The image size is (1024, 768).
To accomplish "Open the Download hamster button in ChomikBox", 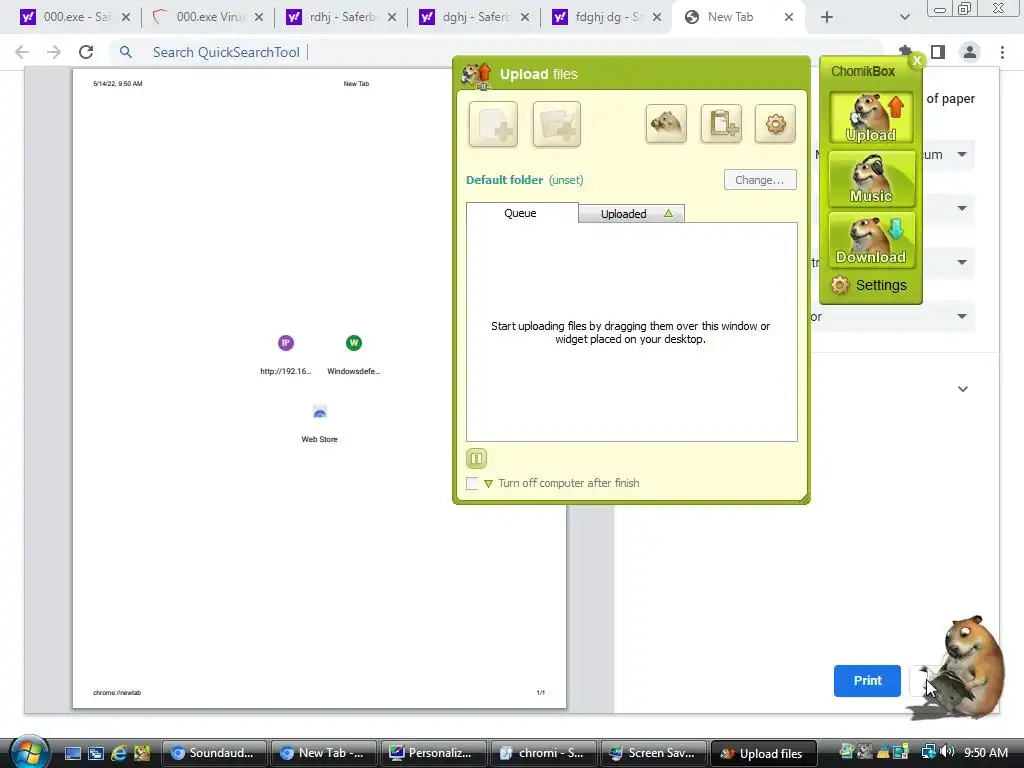I will click(x=871, y=240).
